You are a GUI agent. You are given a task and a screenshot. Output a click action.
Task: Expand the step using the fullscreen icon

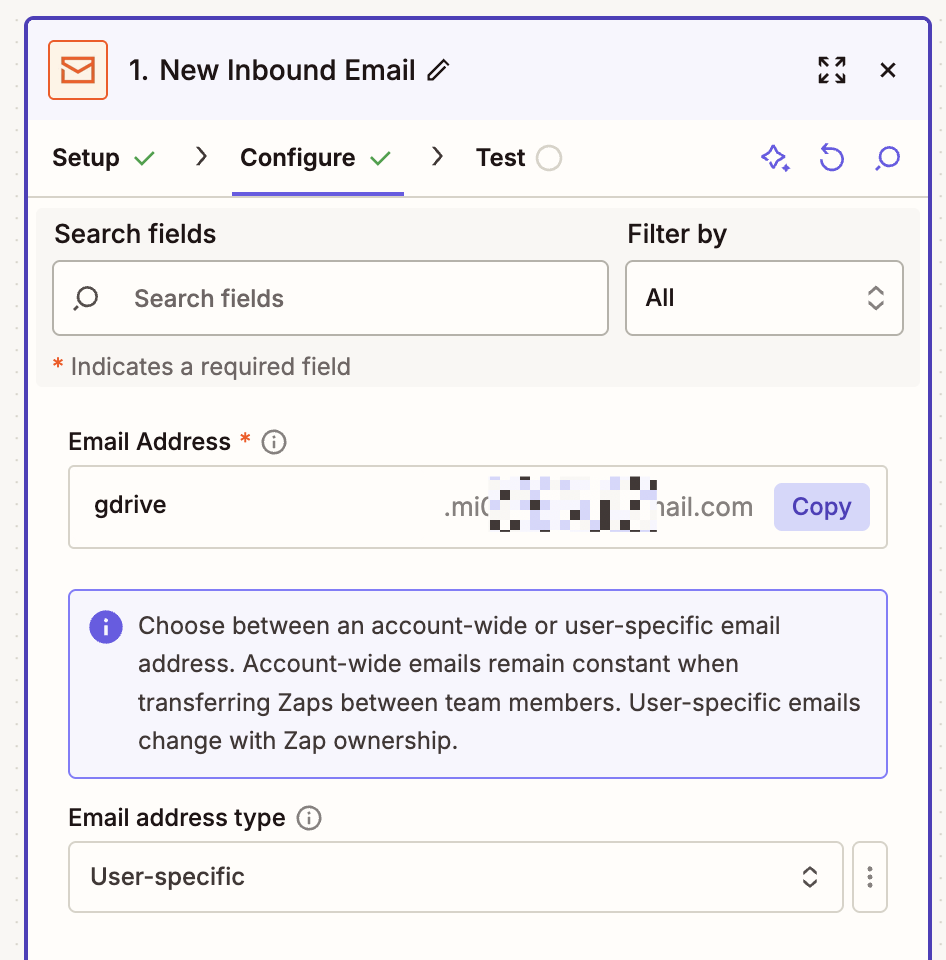click(831, 70)
